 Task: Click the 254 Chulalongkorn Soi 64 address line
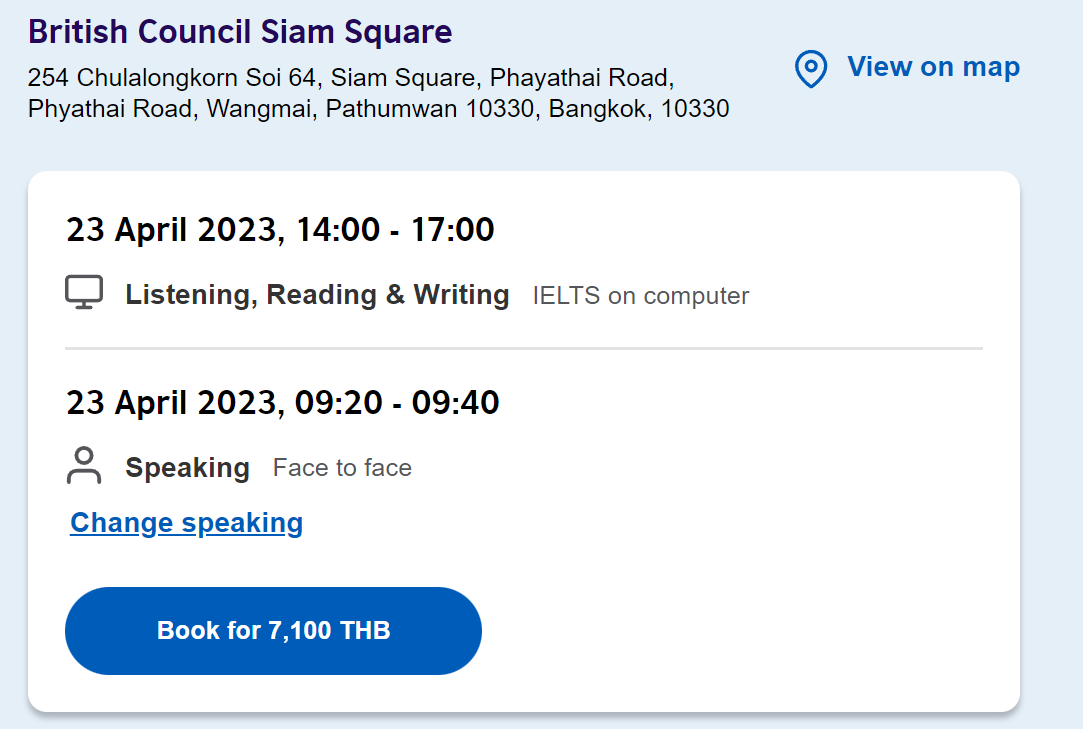(351, 77)
